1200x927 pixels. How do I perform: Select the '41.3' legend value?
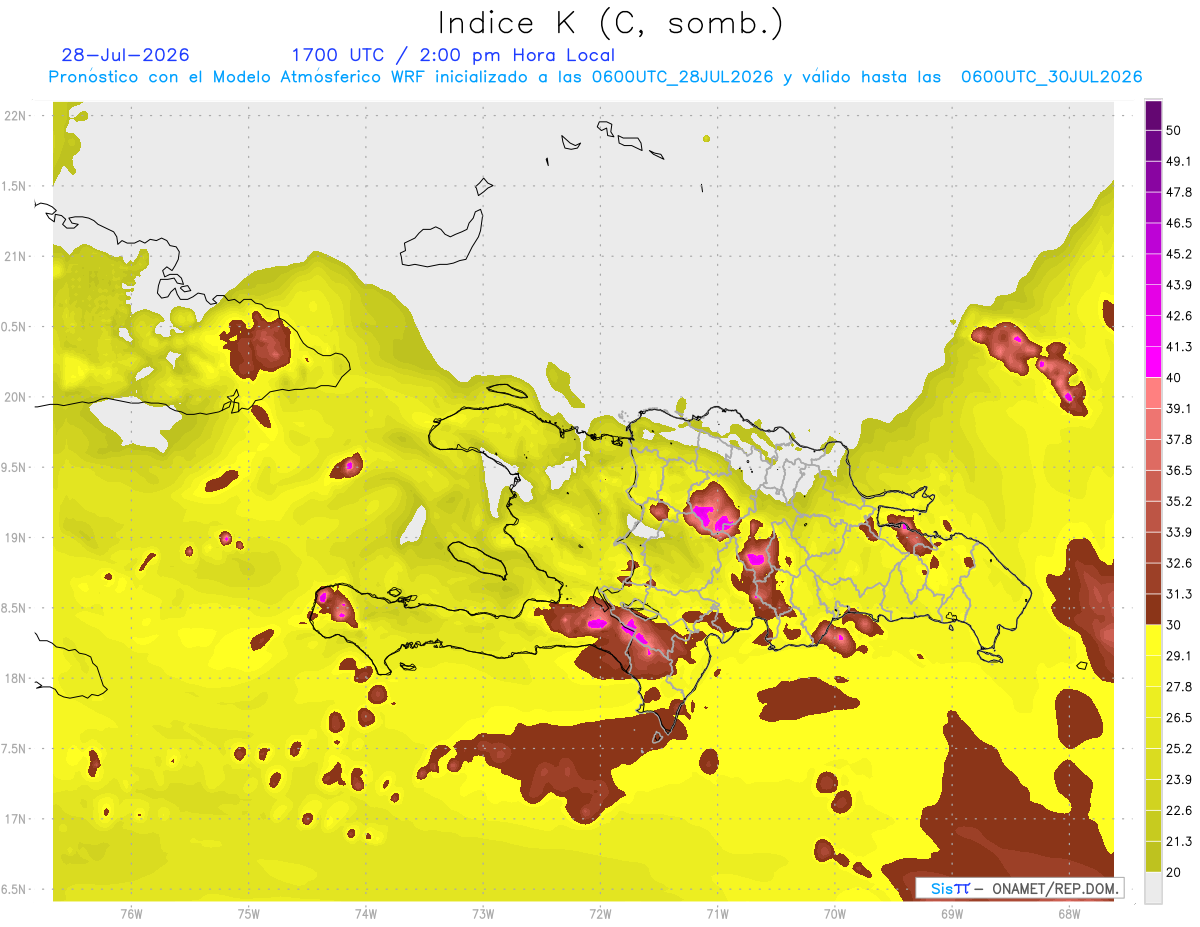click(1179, 347)
